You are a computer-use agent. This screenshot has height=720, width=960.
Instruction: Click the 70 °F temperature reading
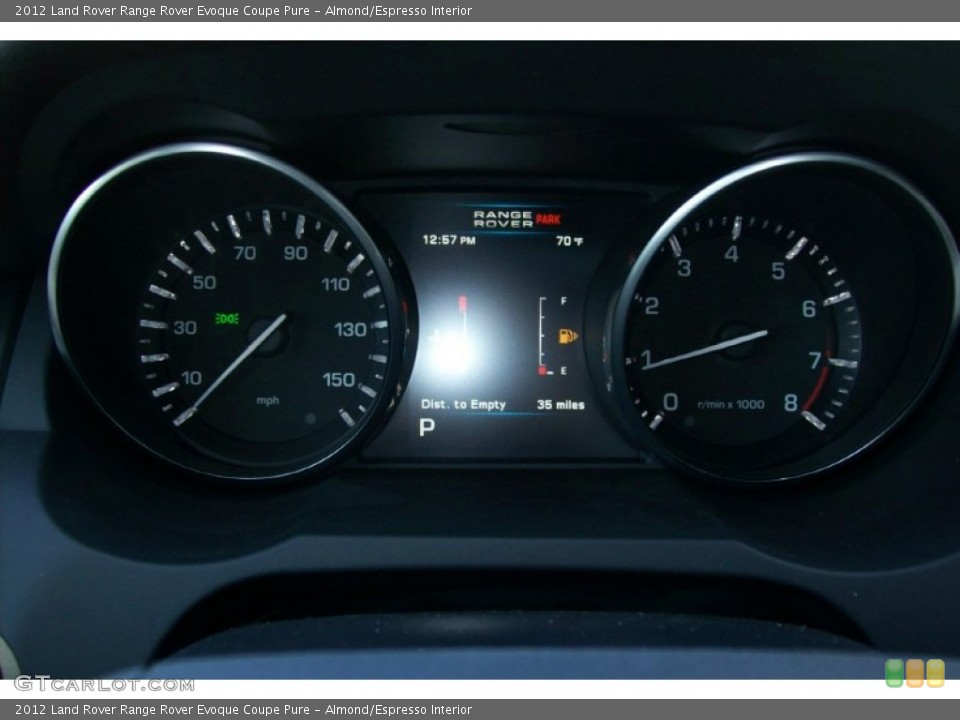(x=569, y=241)
